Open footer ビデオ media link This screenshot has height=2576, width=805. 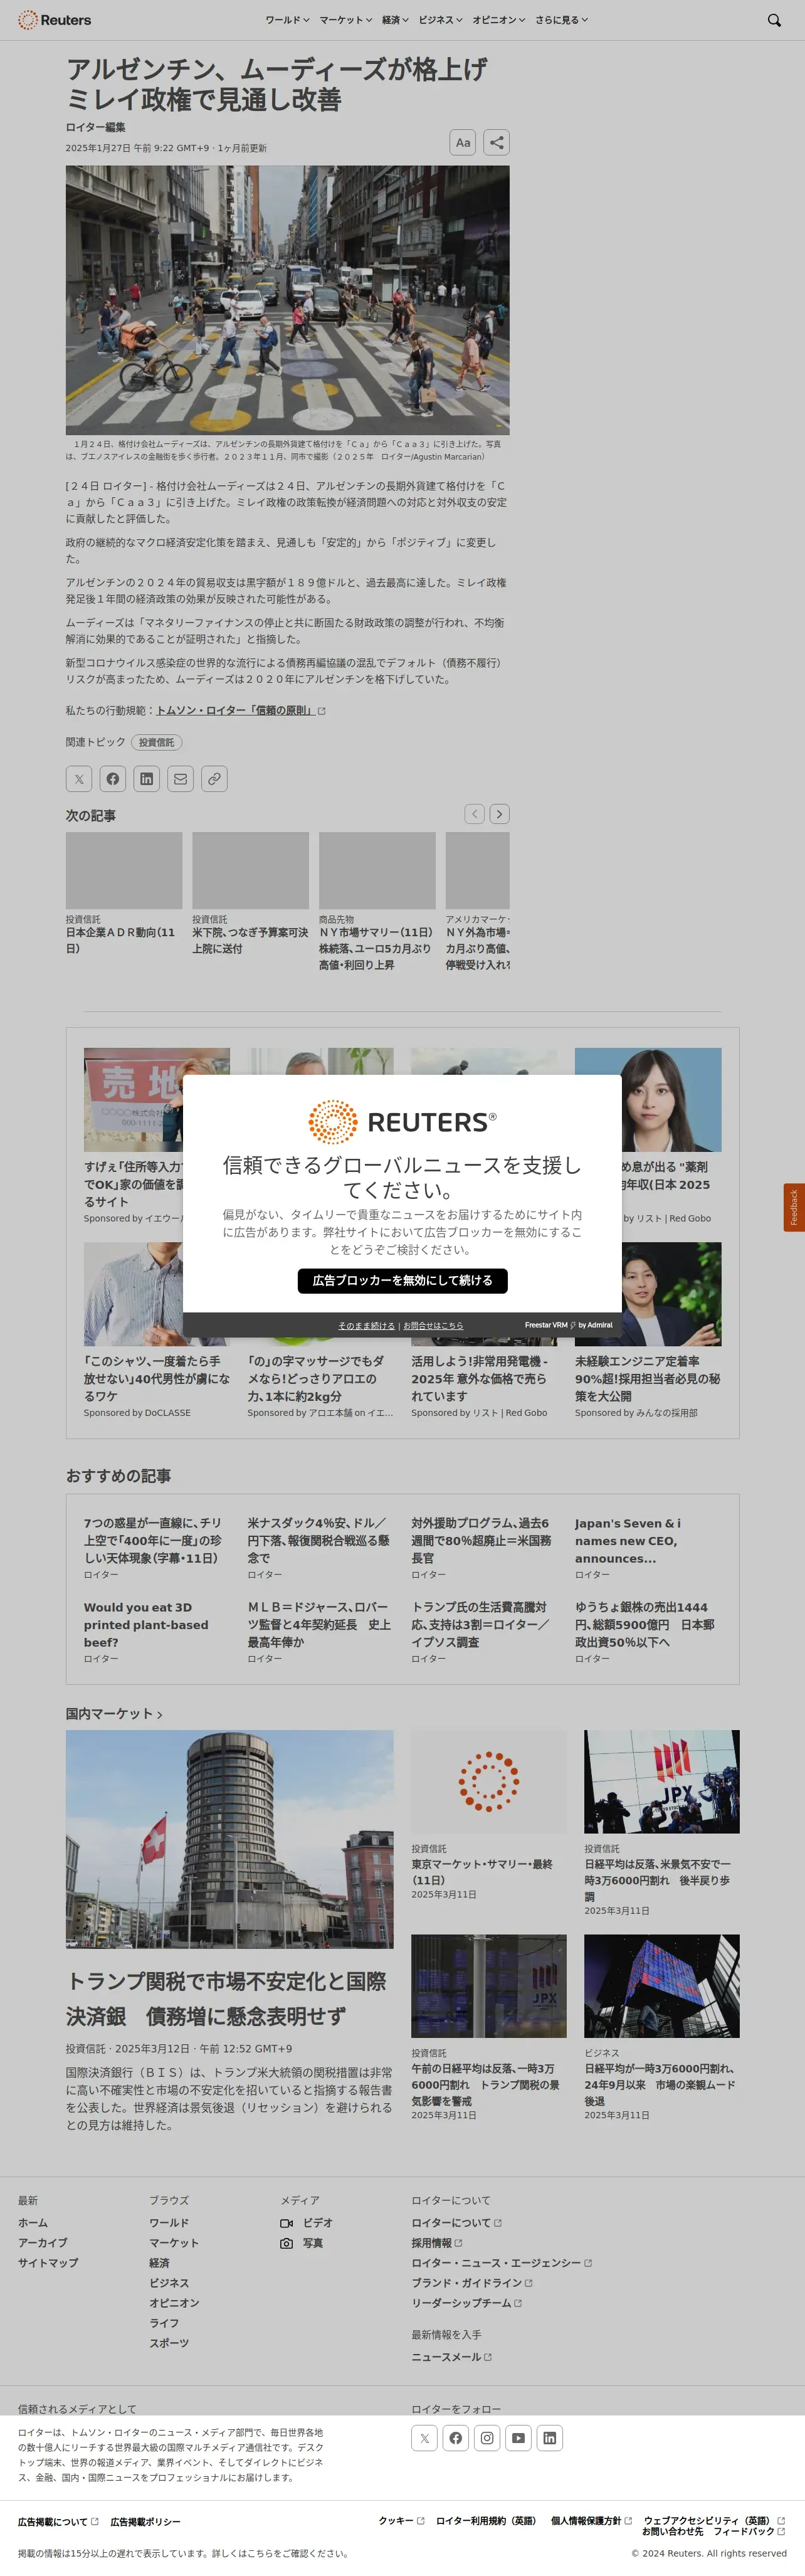[x=306, y=2223]
